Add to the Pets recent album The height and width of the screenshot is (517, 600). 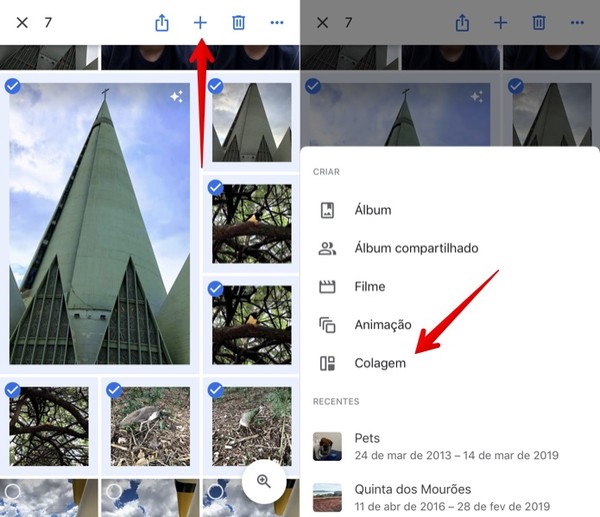tap(450, 446)
